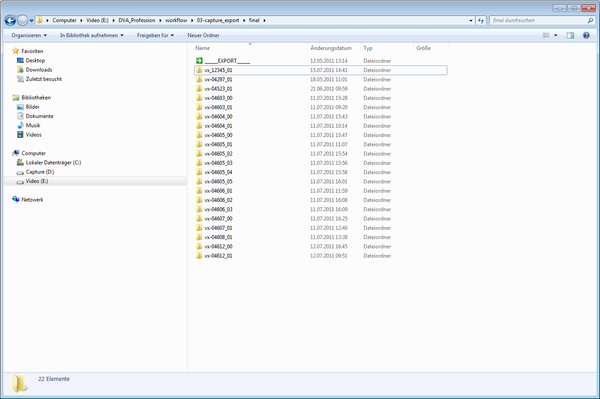Click the Back navigation arrow
Viewport: 600px width, 399px height.
[10, 20]
